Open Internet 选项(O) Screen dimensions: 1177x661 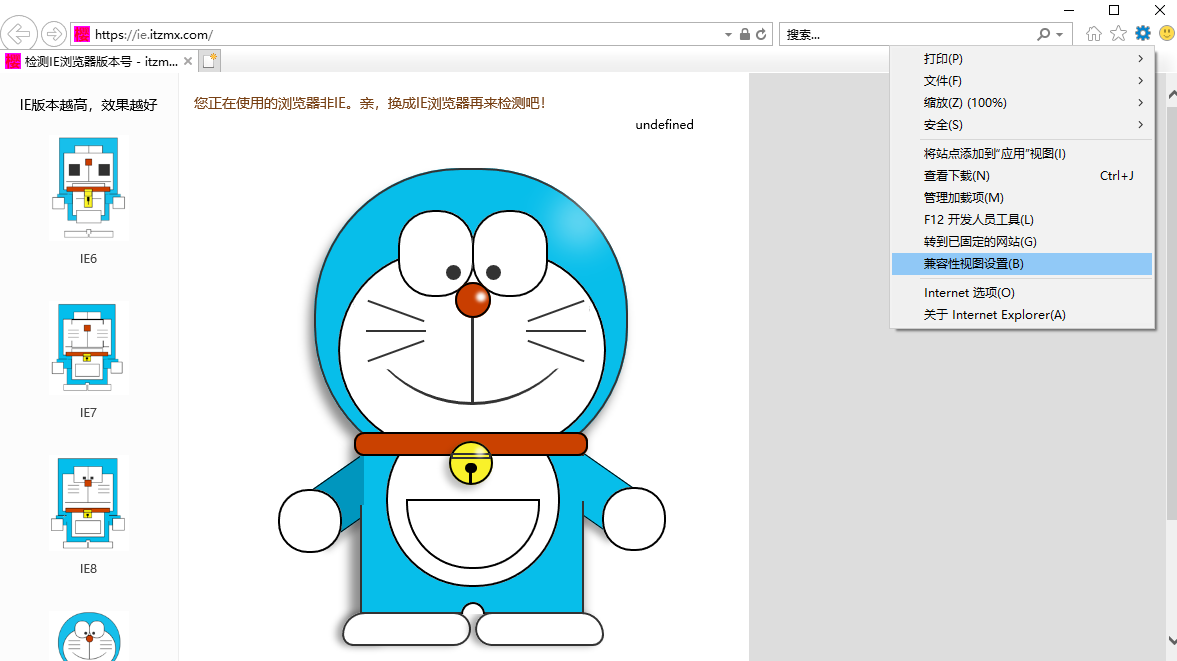[1022, 293]
